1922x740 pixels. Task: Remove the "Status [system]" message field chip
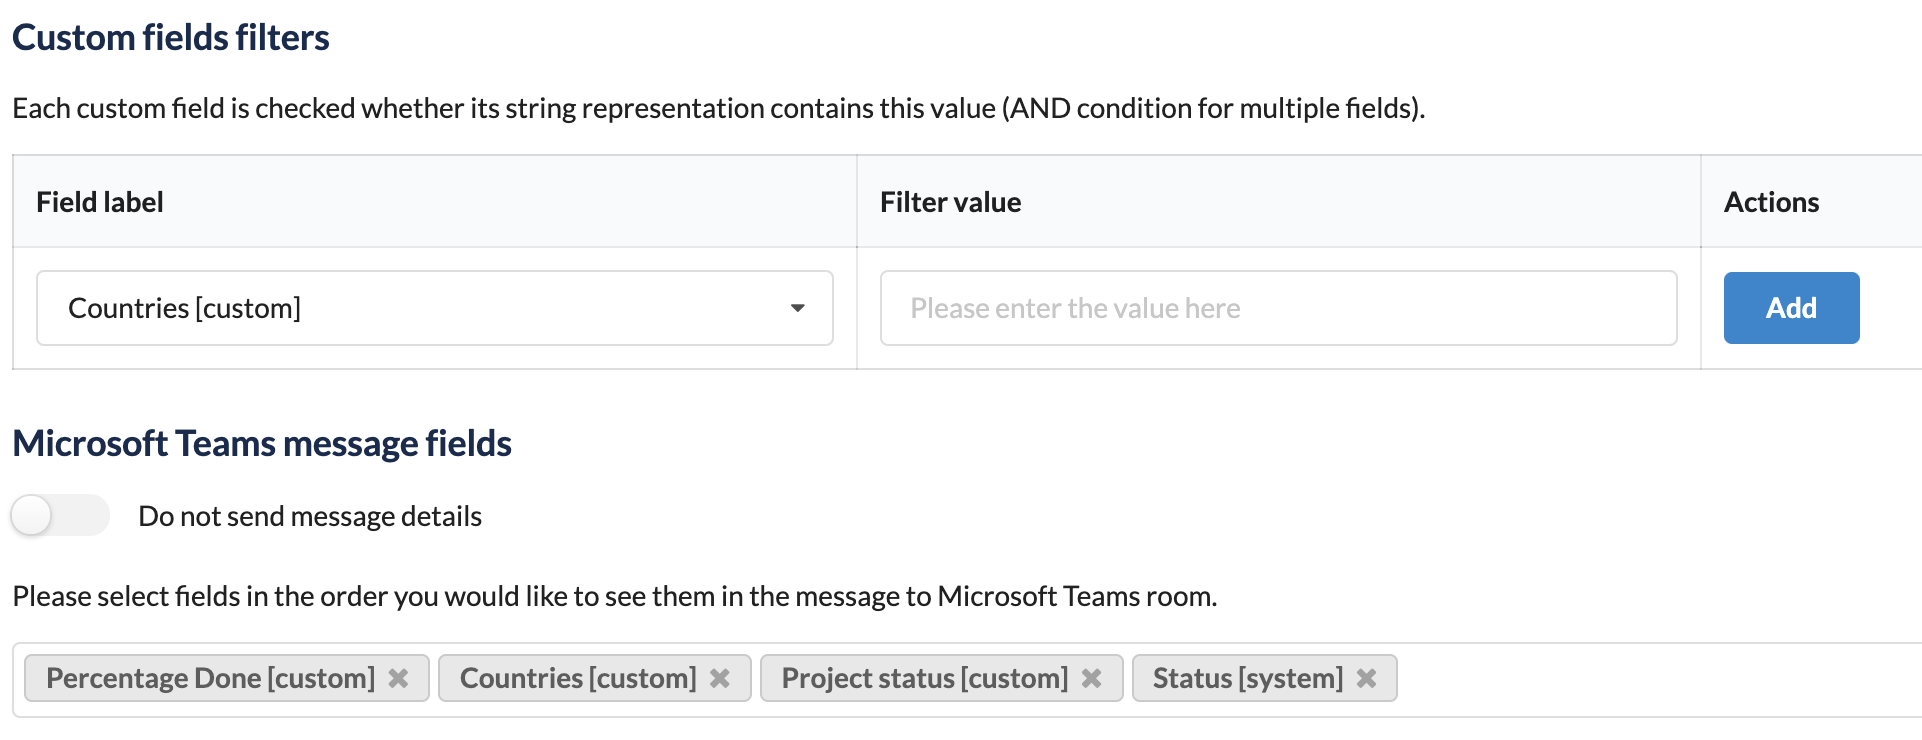(1366, 678)
